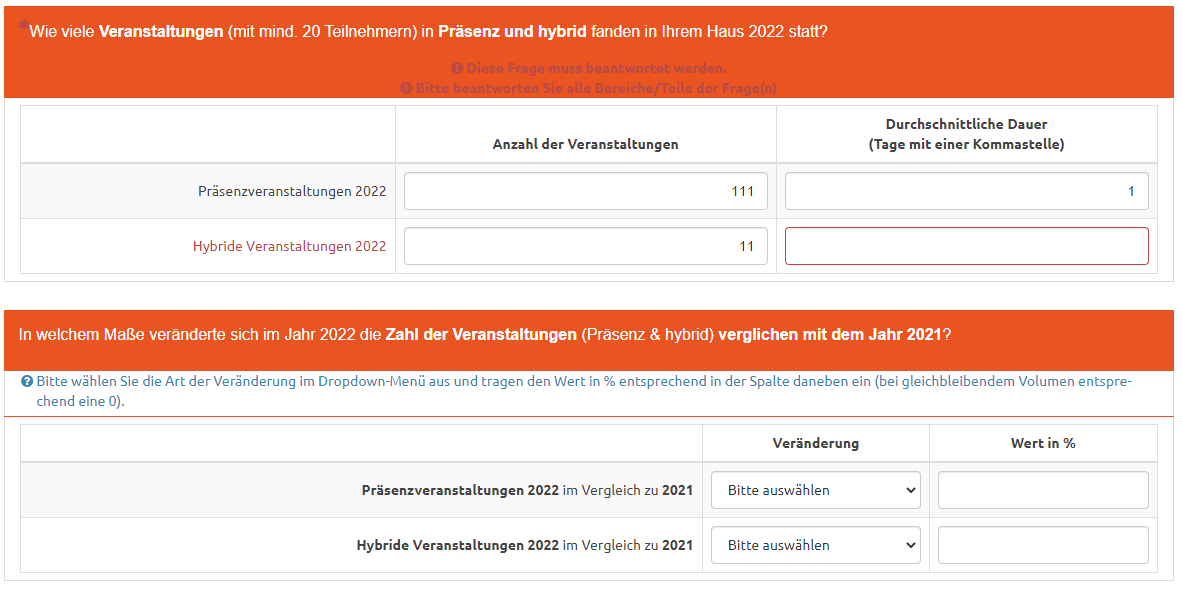Open Veränderung dropdown for Präsenzveranstaltungen 2022

pos(815,490)
